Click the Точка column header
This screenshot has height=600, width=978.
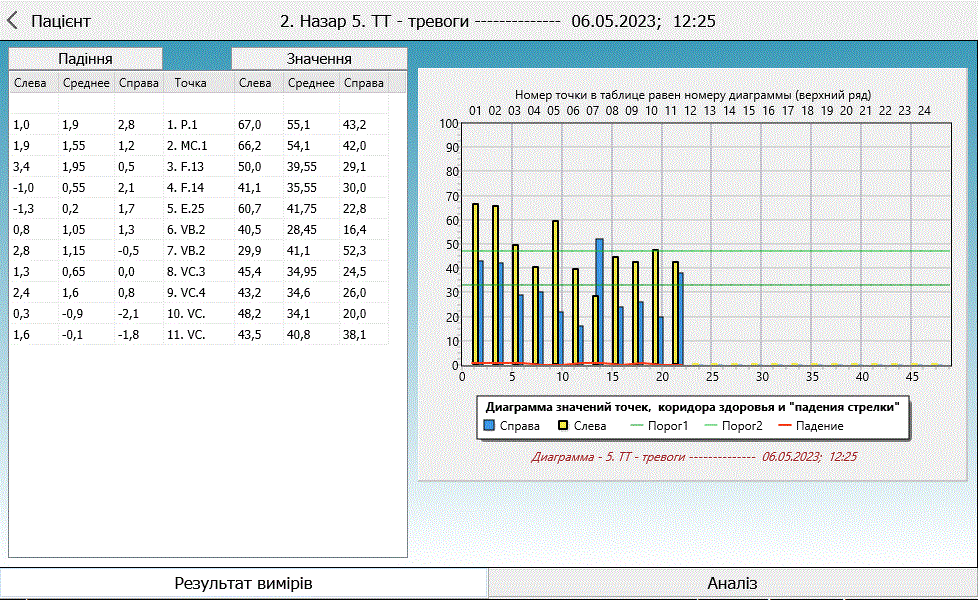click(190, 83)
